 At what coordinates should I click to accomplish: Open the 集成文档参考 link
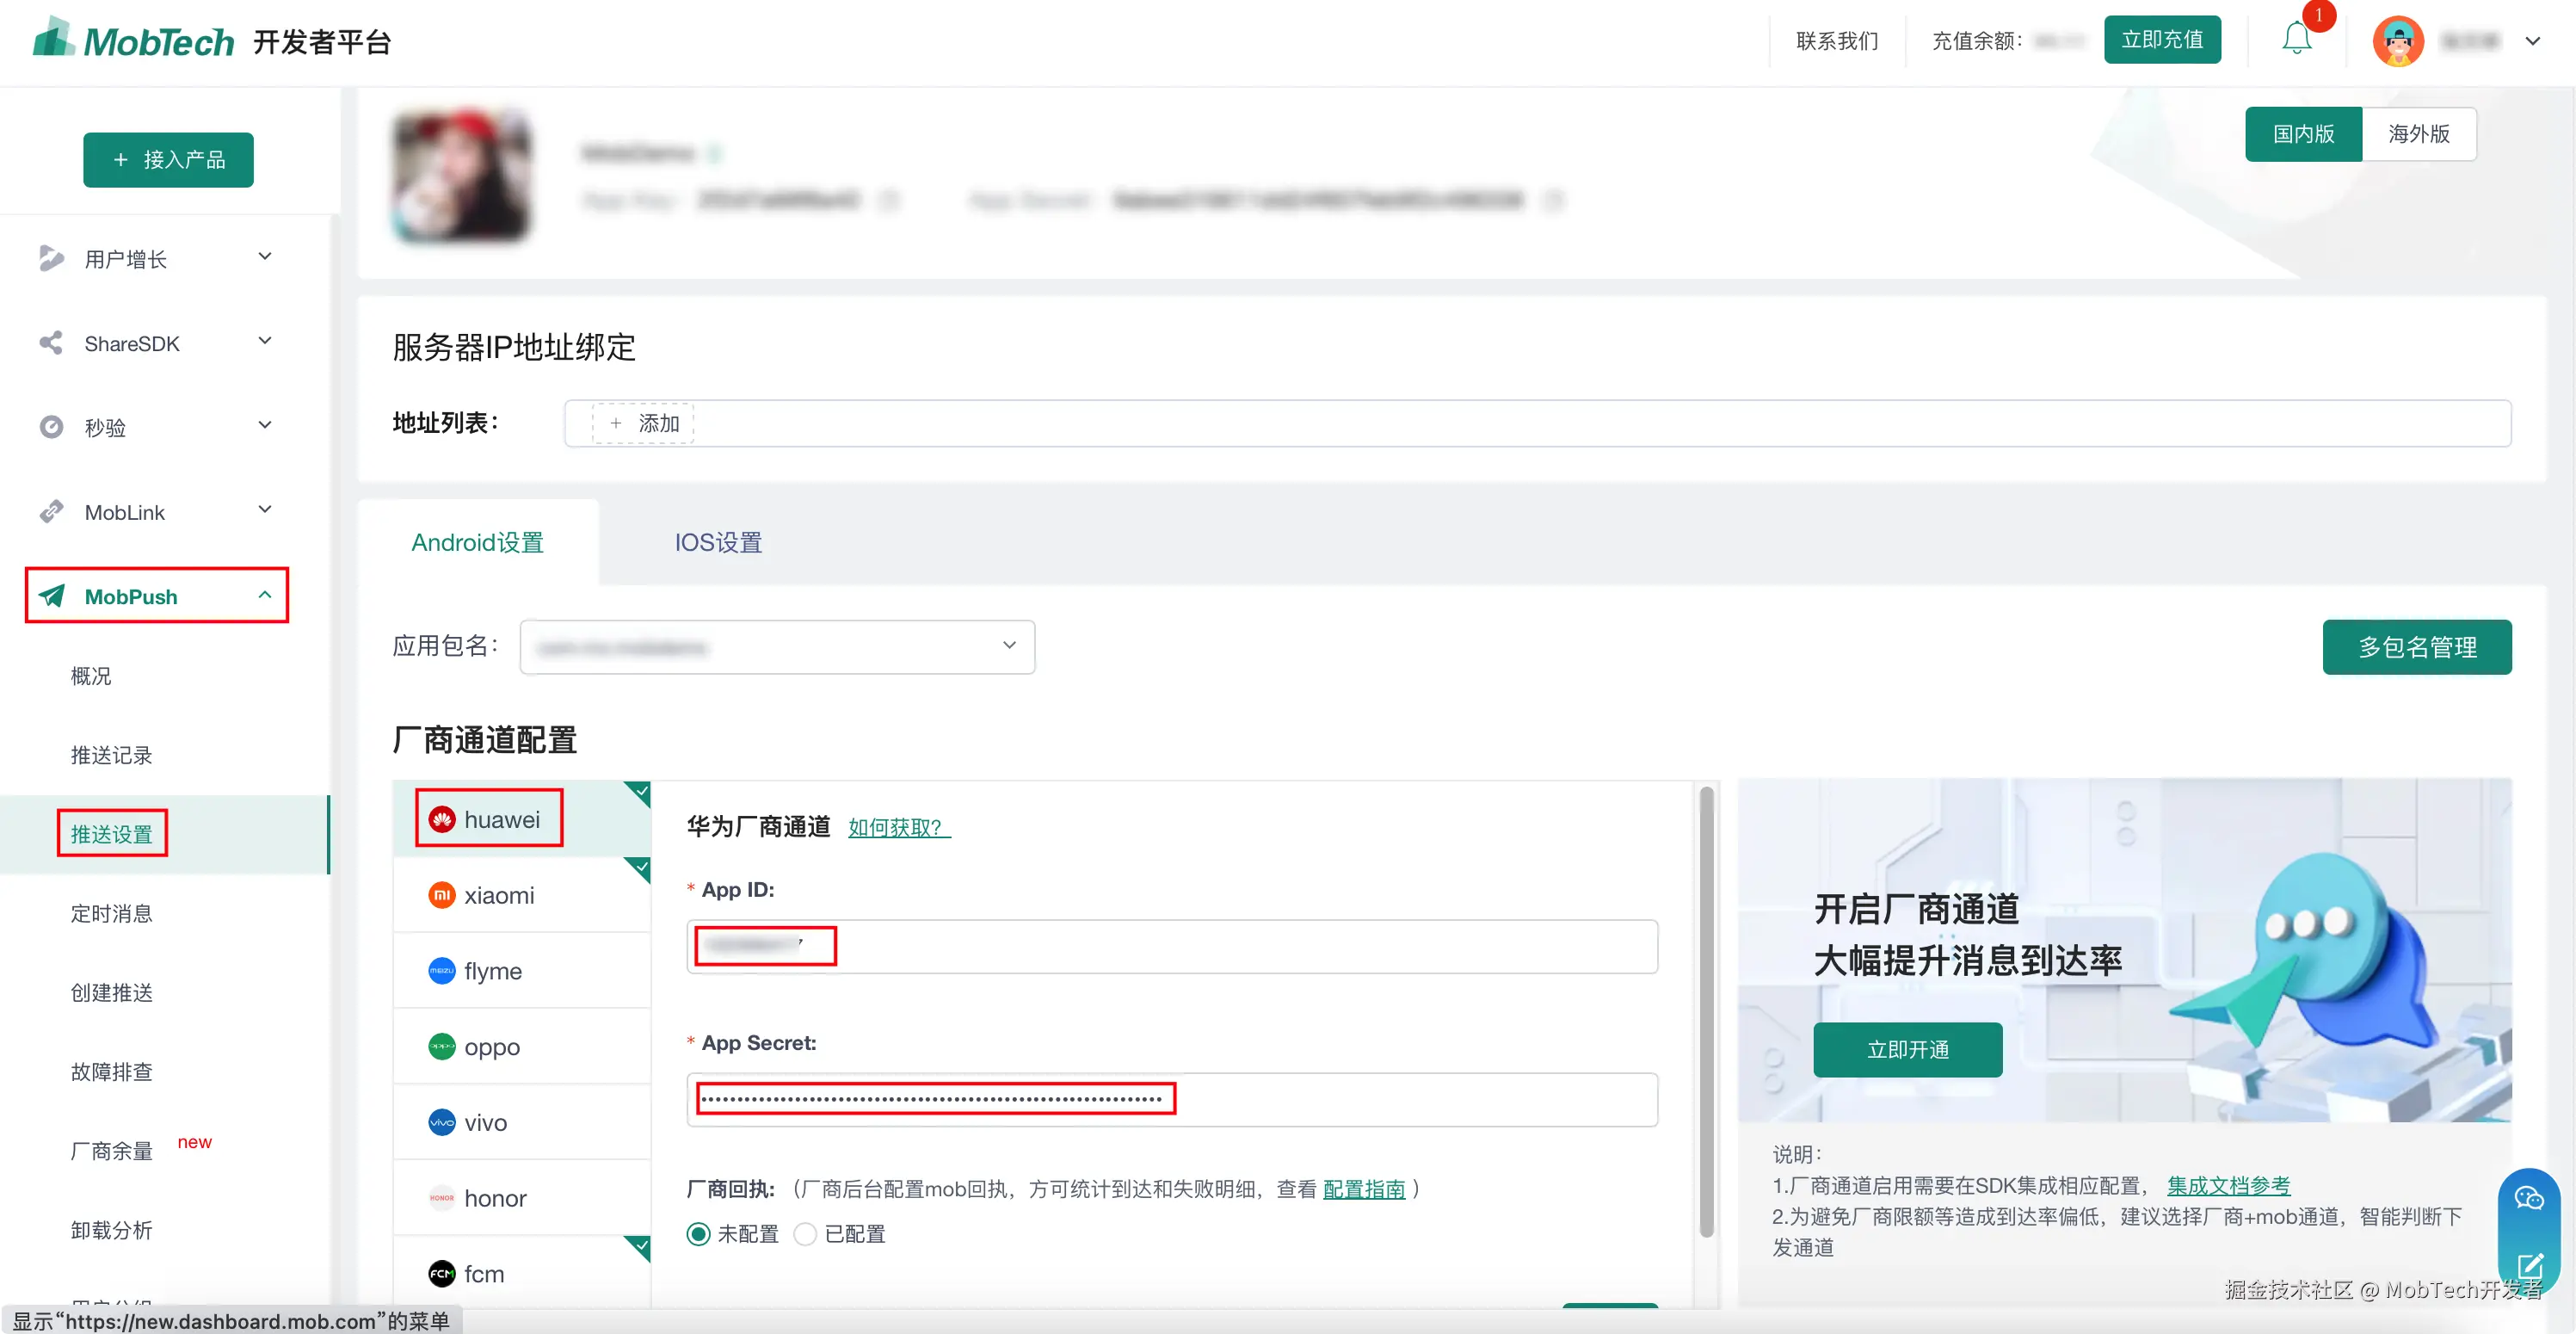pos(2228,1185)
